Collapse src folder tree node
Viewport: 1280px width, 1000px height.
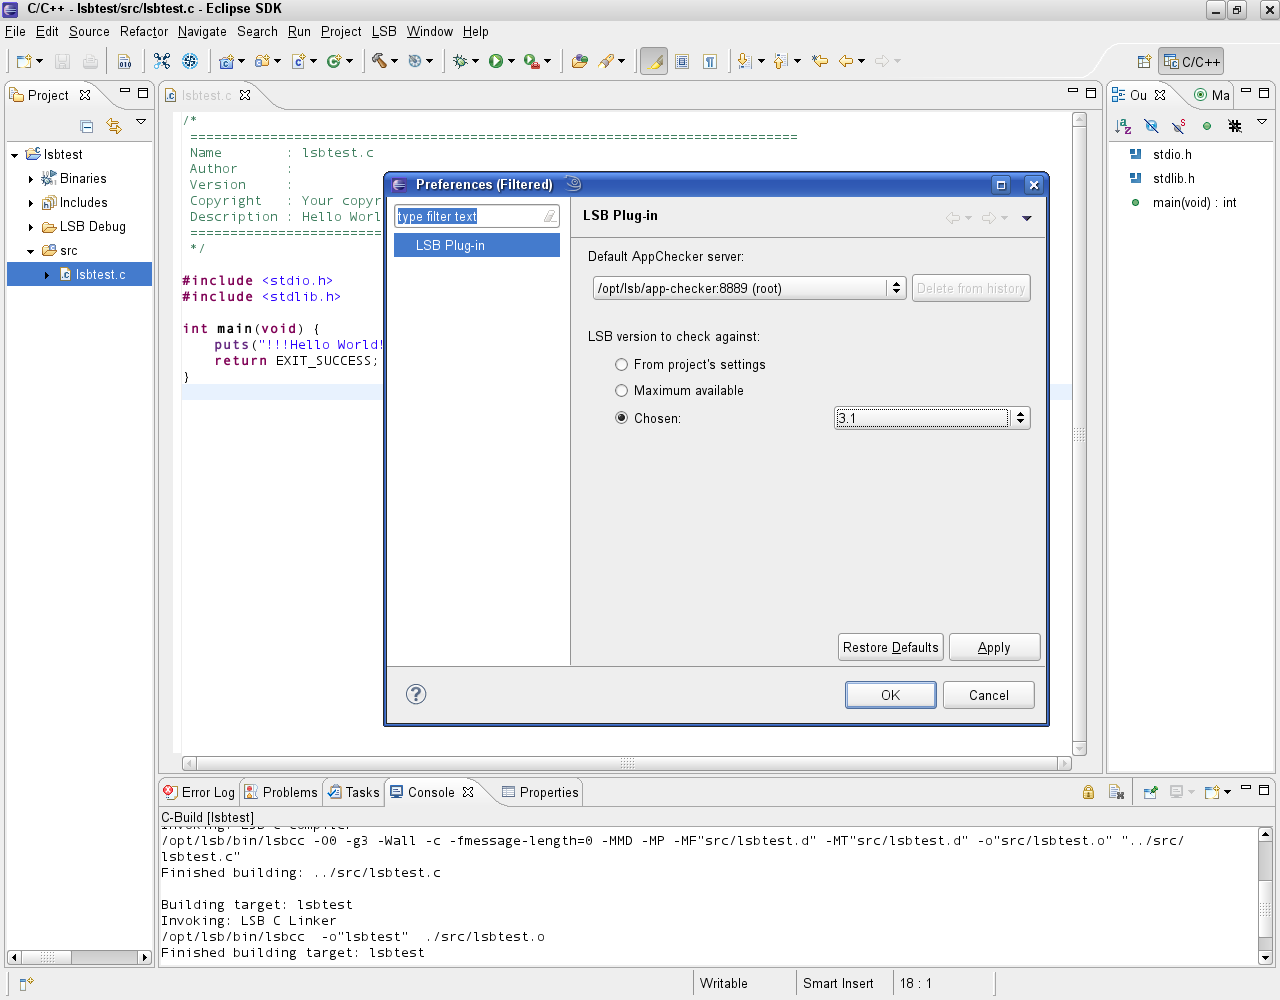pos(31,251)
